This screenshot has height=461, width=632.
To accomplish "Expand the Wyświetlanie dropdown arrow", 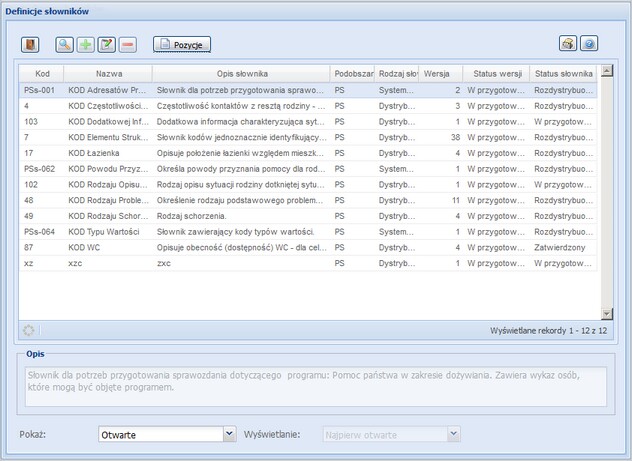I will coord(453,435).
